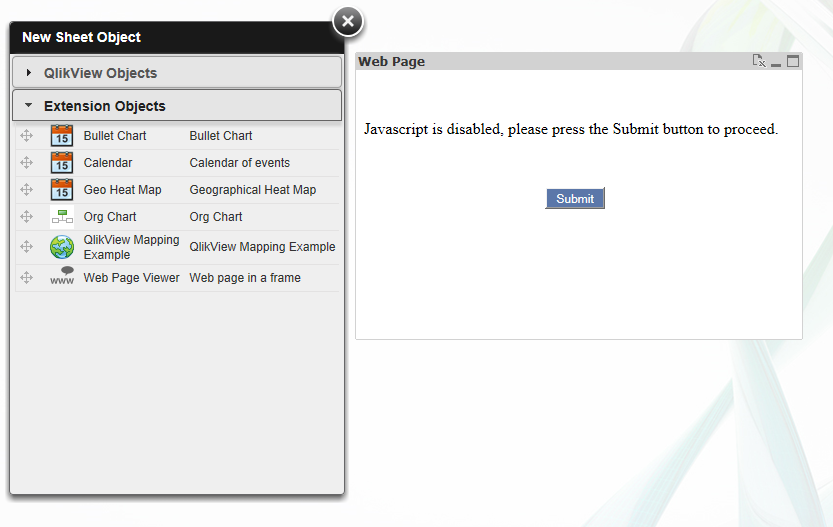Click the Javascript is disabled message
The height and width of the screenshot is (527, 833).
pyautogui.click(x=571, y=129)
